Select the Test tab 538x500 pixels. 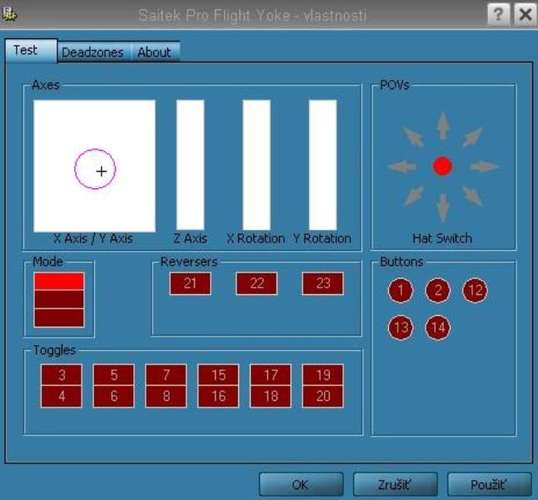(x=31, y=50)
